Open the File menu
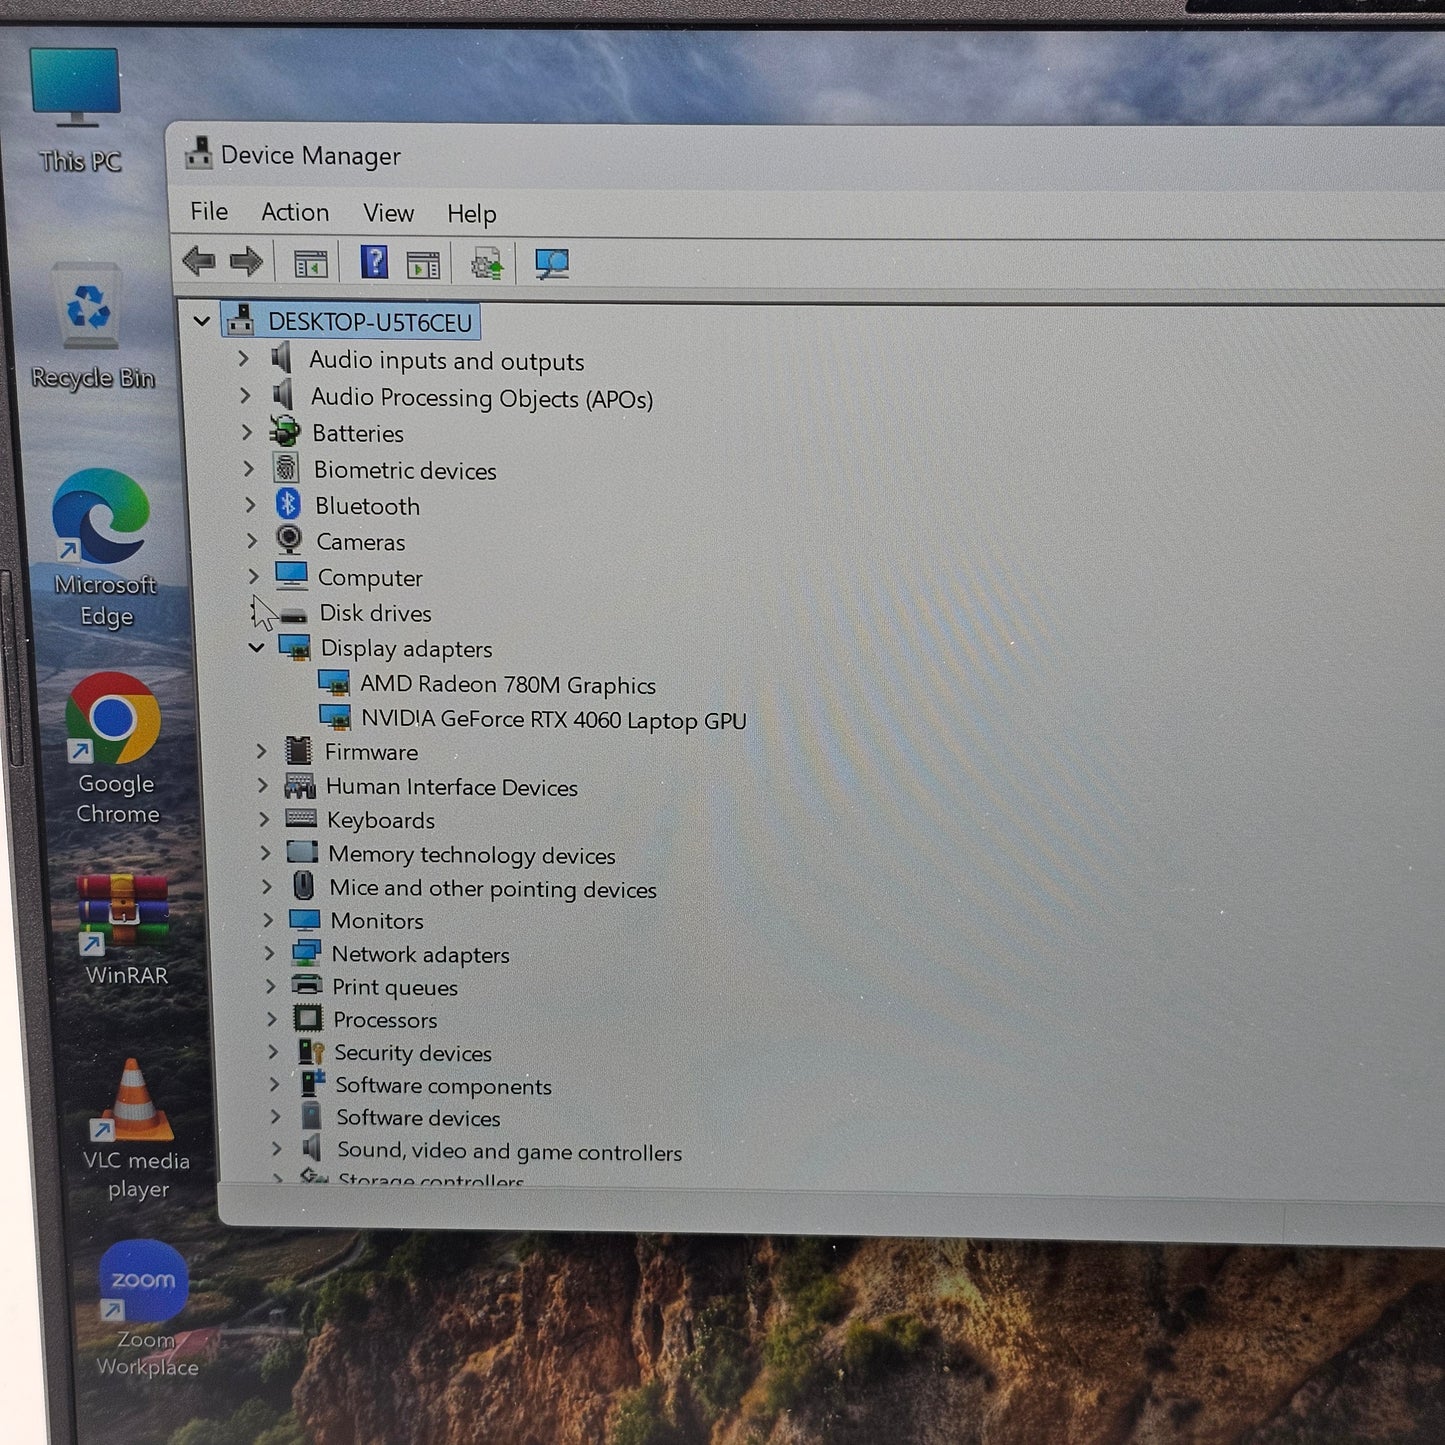 coord(209,211)
